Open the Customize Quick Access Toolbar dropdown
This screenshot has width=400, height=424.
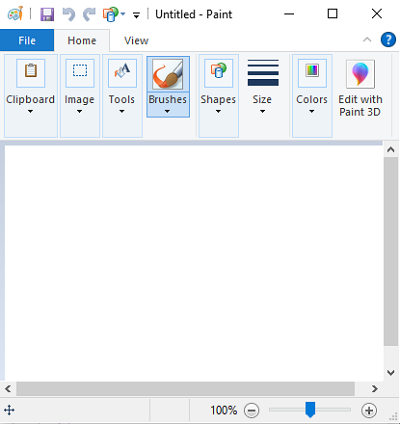pyautogui.click(x=136, y=15)
